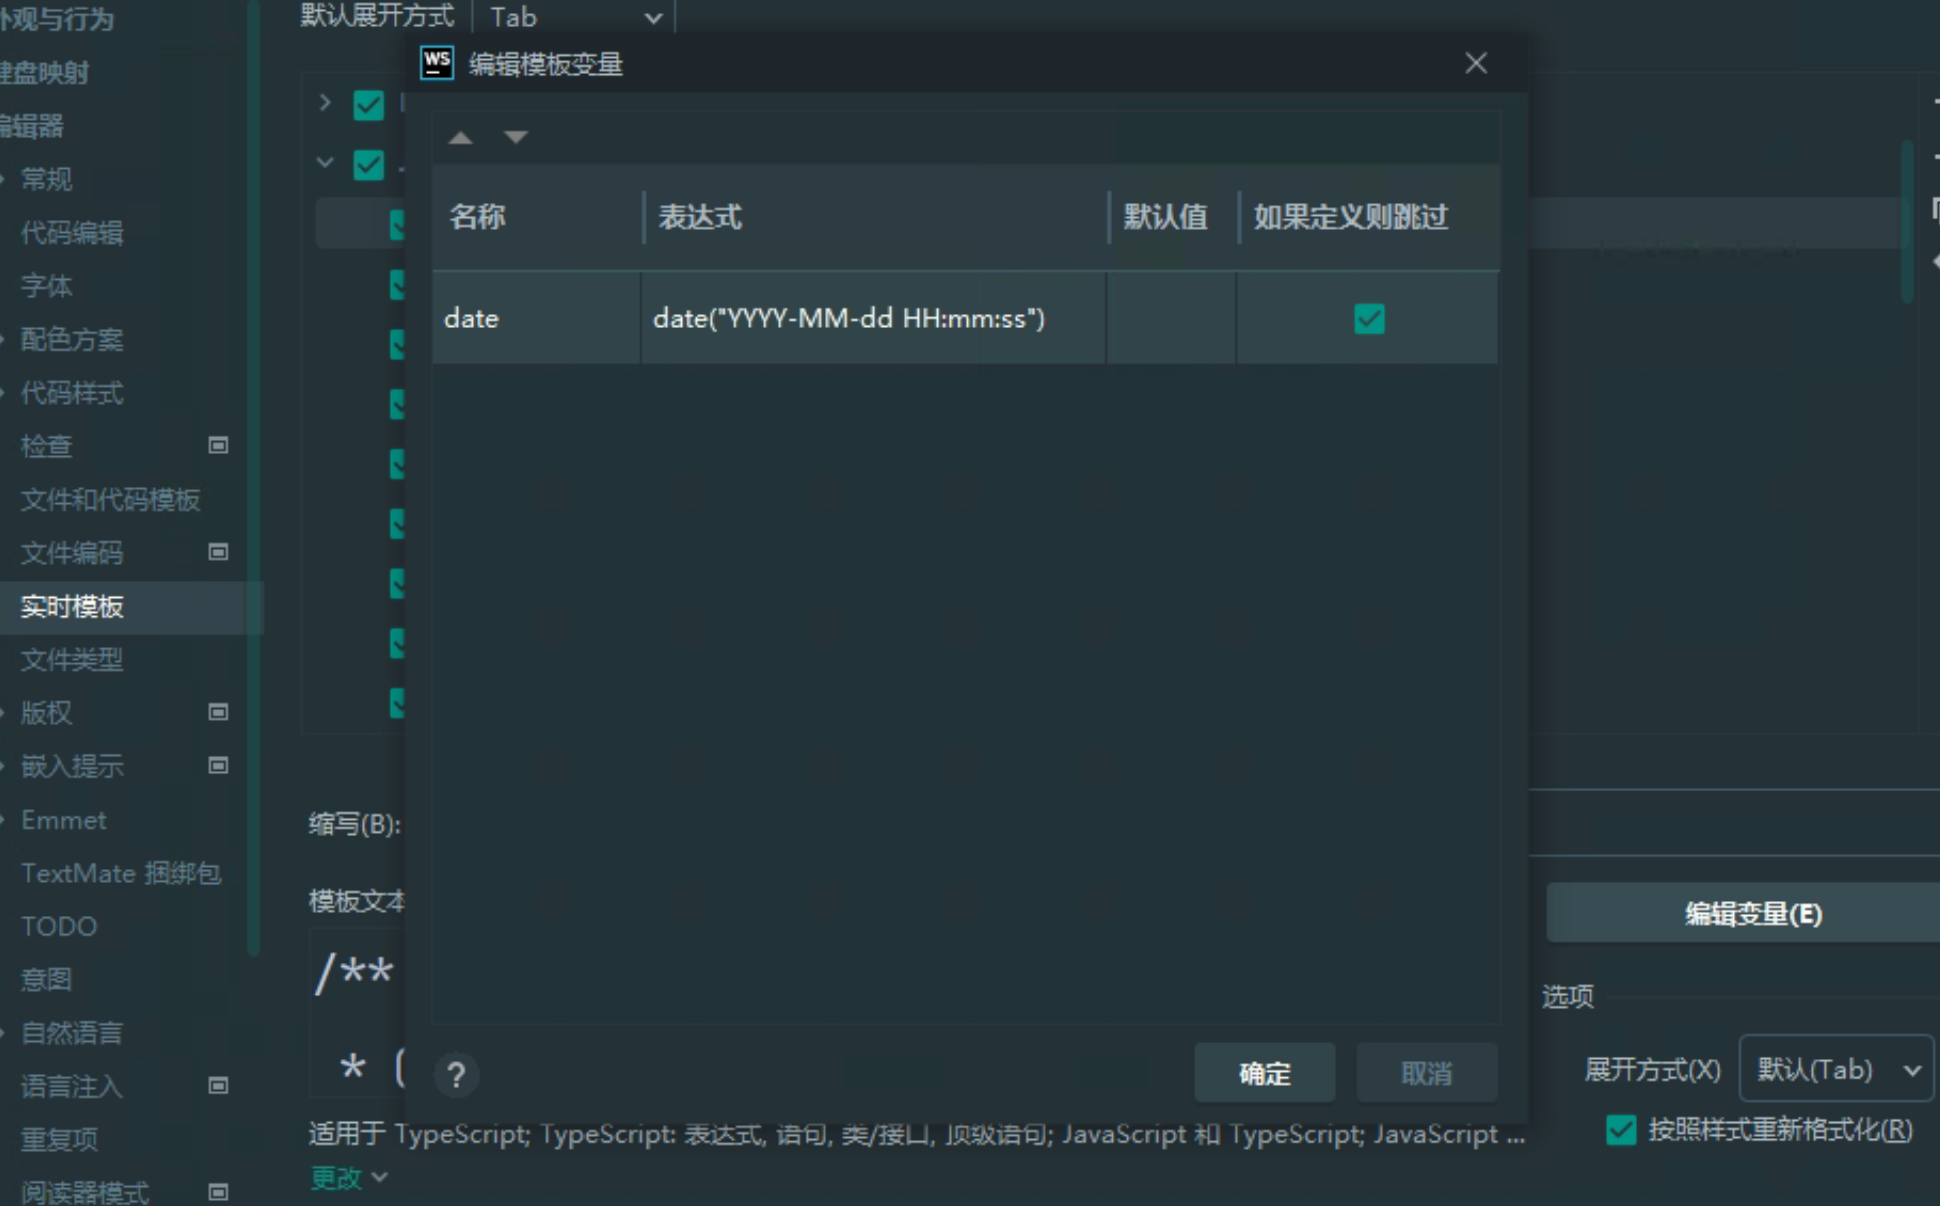Open help with the question mark button
The width and height of the screenshot is (1940, 1206).
click(x=456, y=1074)
